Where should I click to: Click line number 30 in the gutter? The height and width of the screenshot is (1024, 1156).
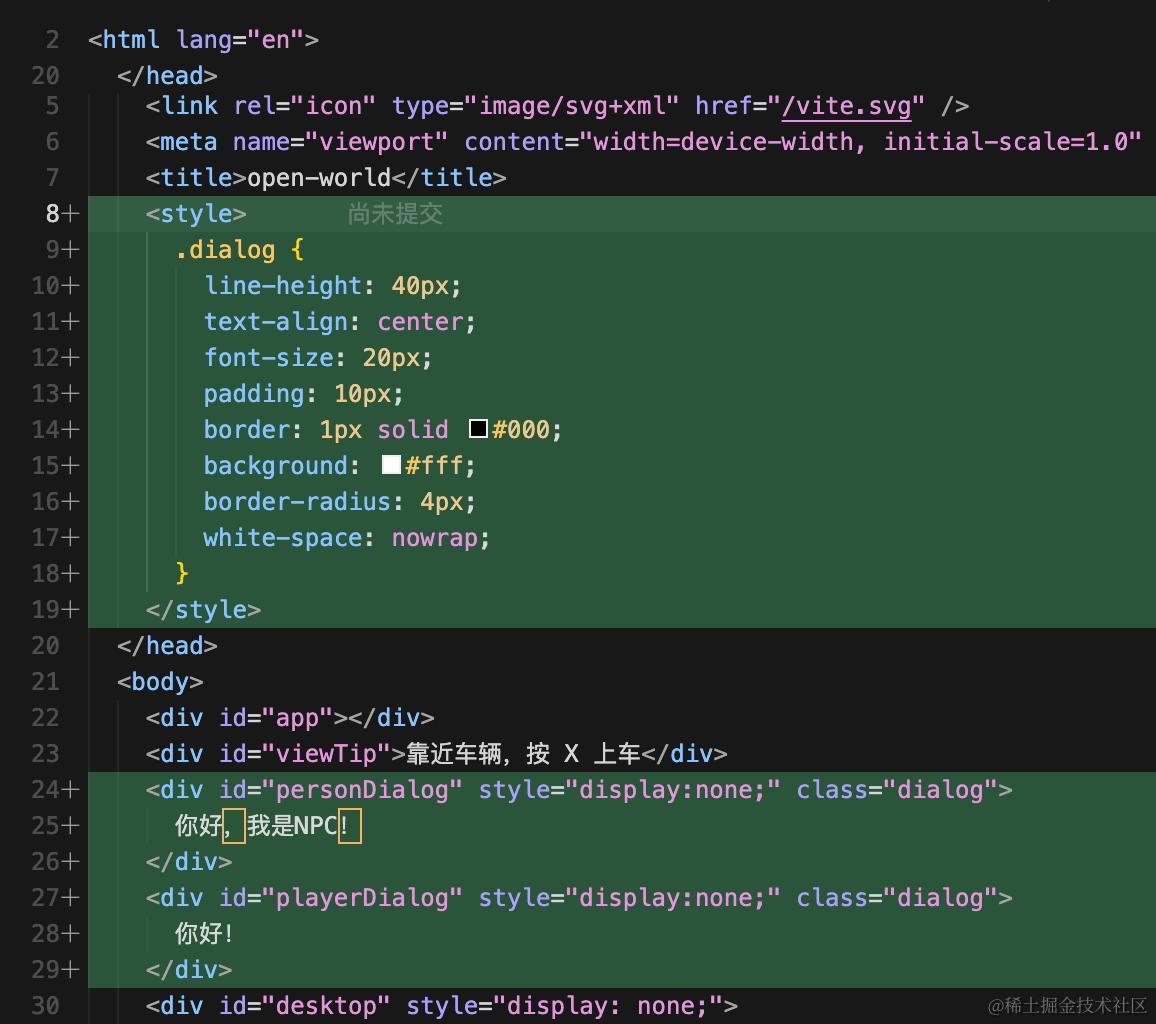coord(45,1006)
